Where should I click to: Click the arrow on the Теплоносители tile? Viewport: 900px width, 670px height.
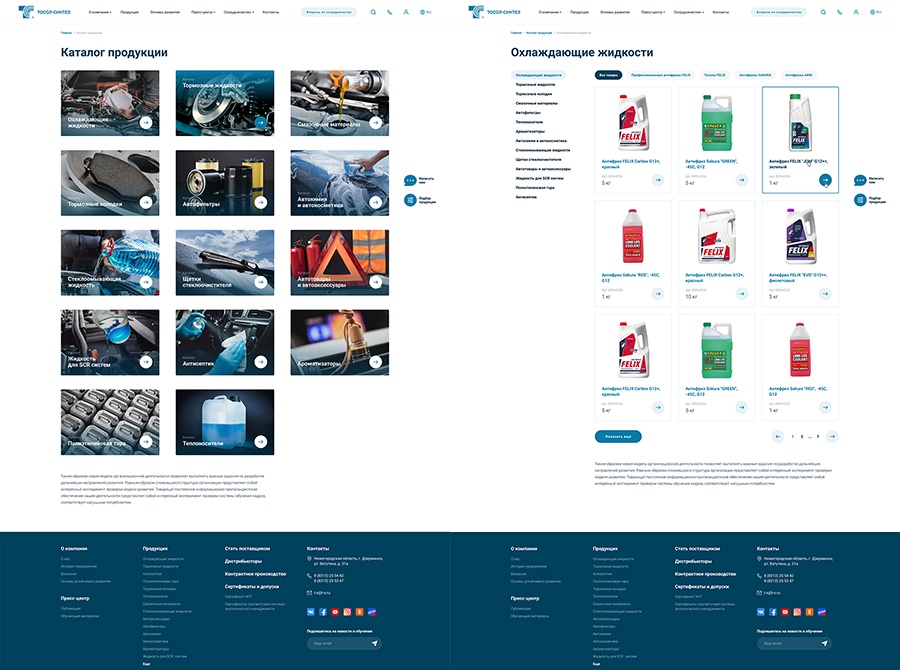(261, 441)
